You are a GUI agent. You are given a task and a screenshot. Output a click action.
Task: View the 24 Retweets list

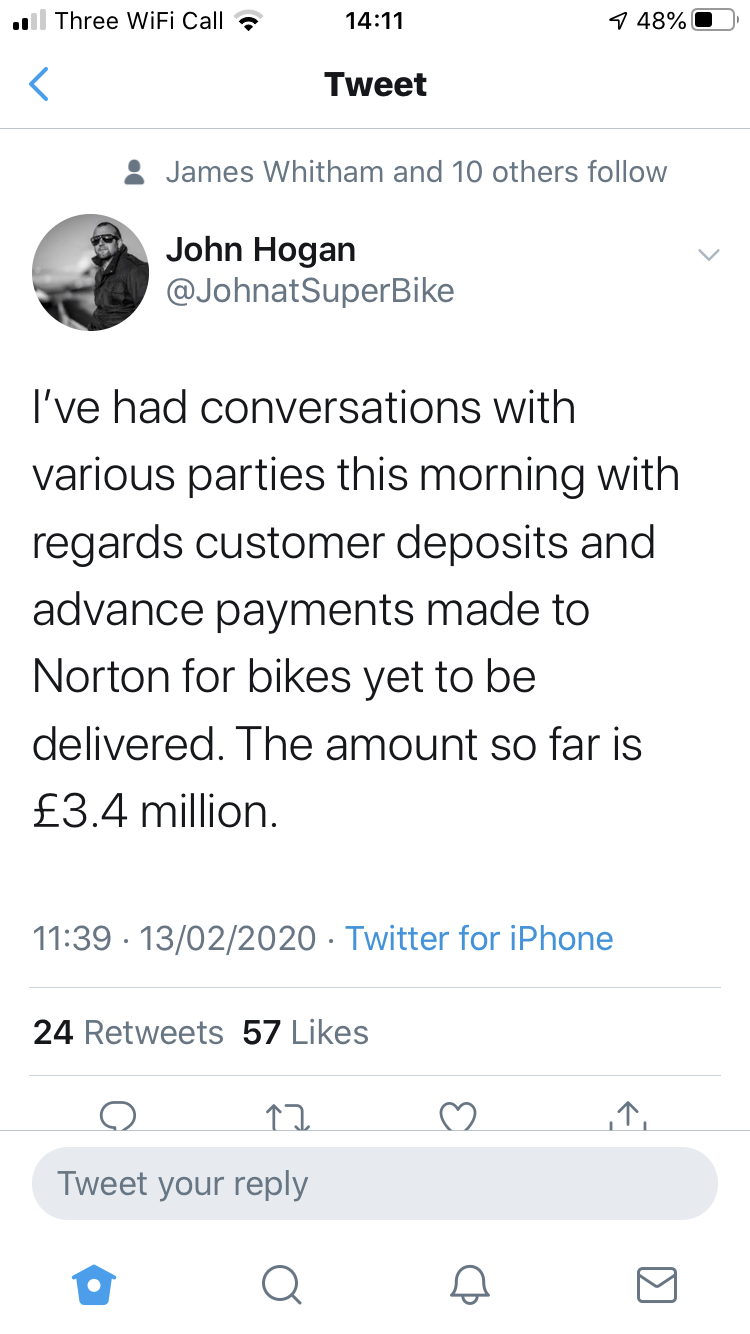[x=128, y=1032]
